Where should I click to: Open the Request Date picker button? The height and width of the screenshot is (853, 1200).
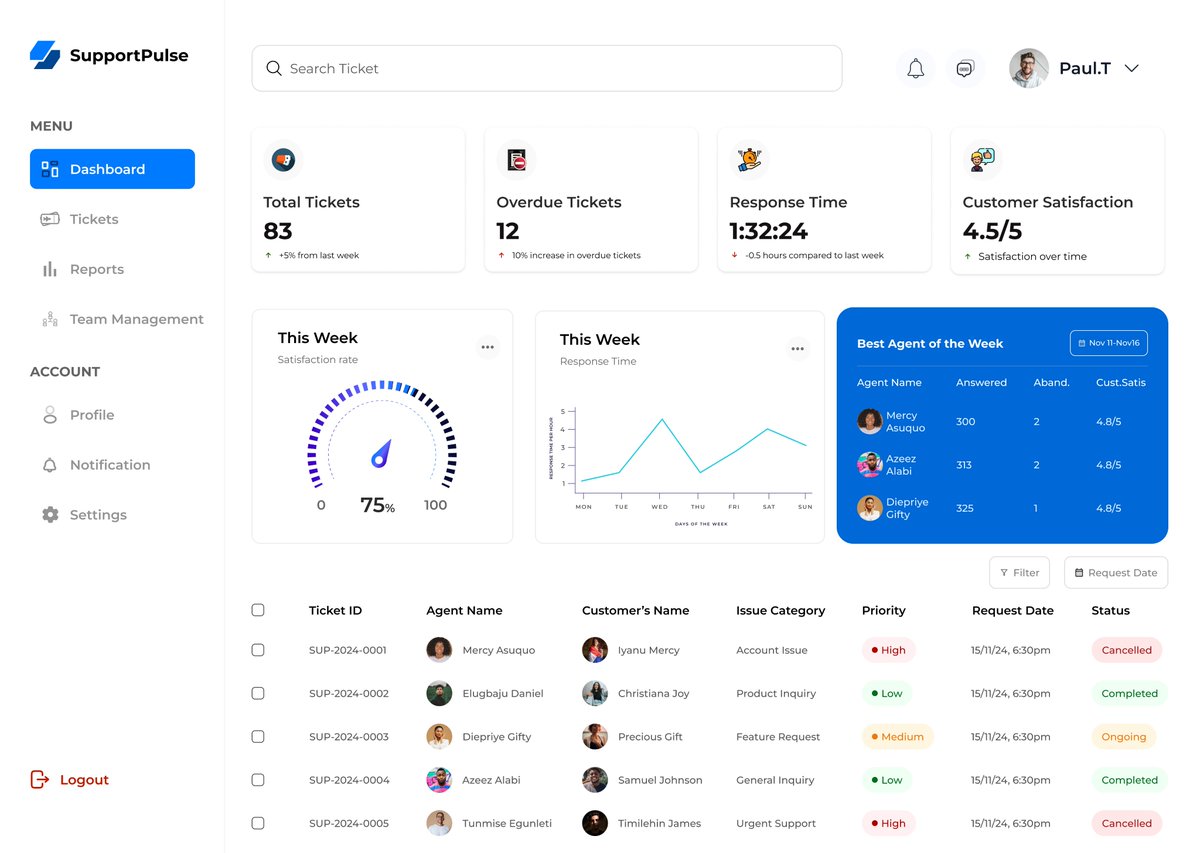[x=1116, y=572]
